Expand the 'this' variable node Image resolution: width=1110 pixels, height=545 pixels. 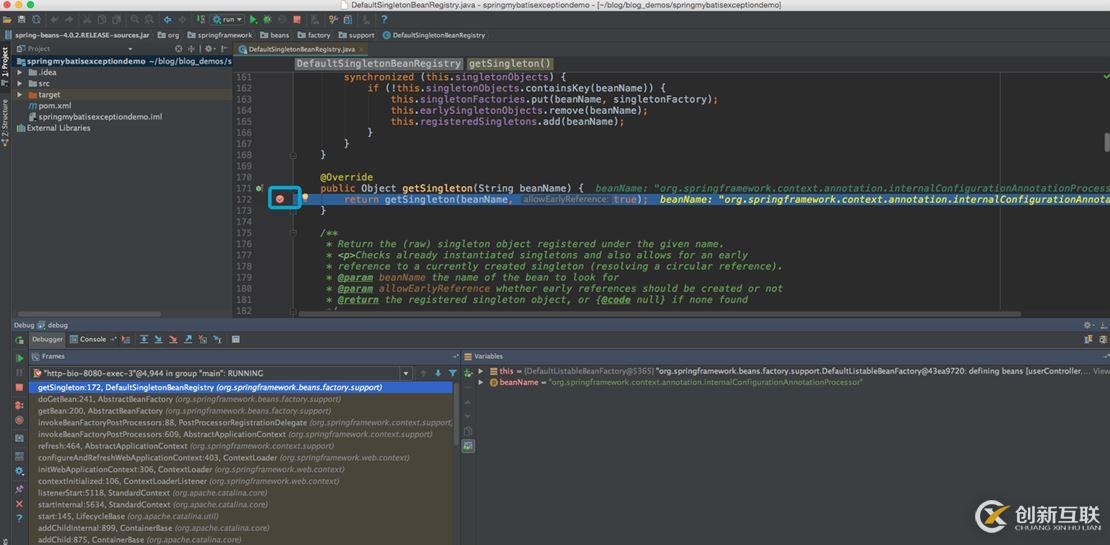tap(481, 371)
